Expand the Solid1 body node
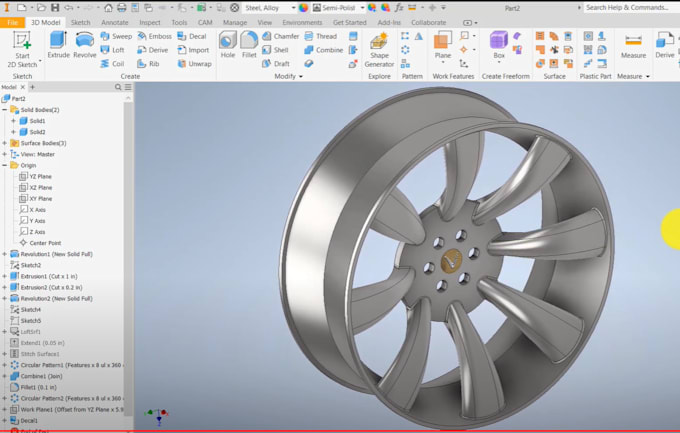 [13, 121]
